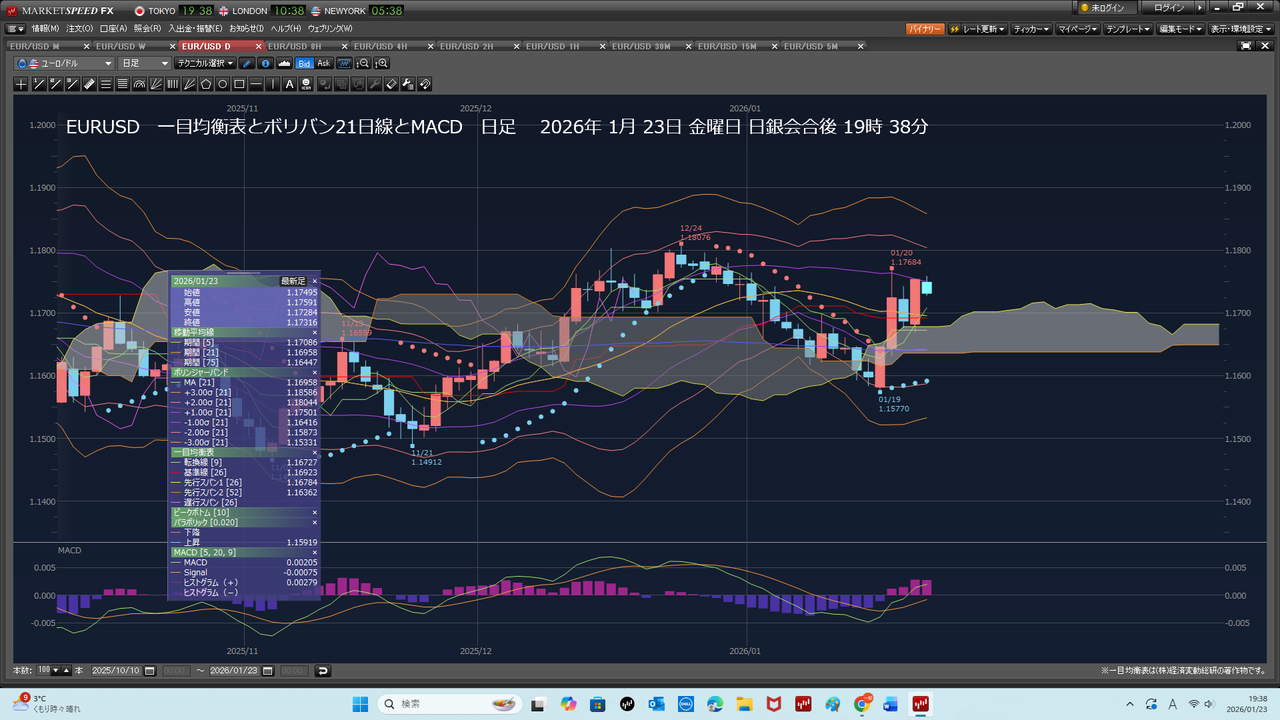Toggle Bid price display

click(x=304, y=63)
